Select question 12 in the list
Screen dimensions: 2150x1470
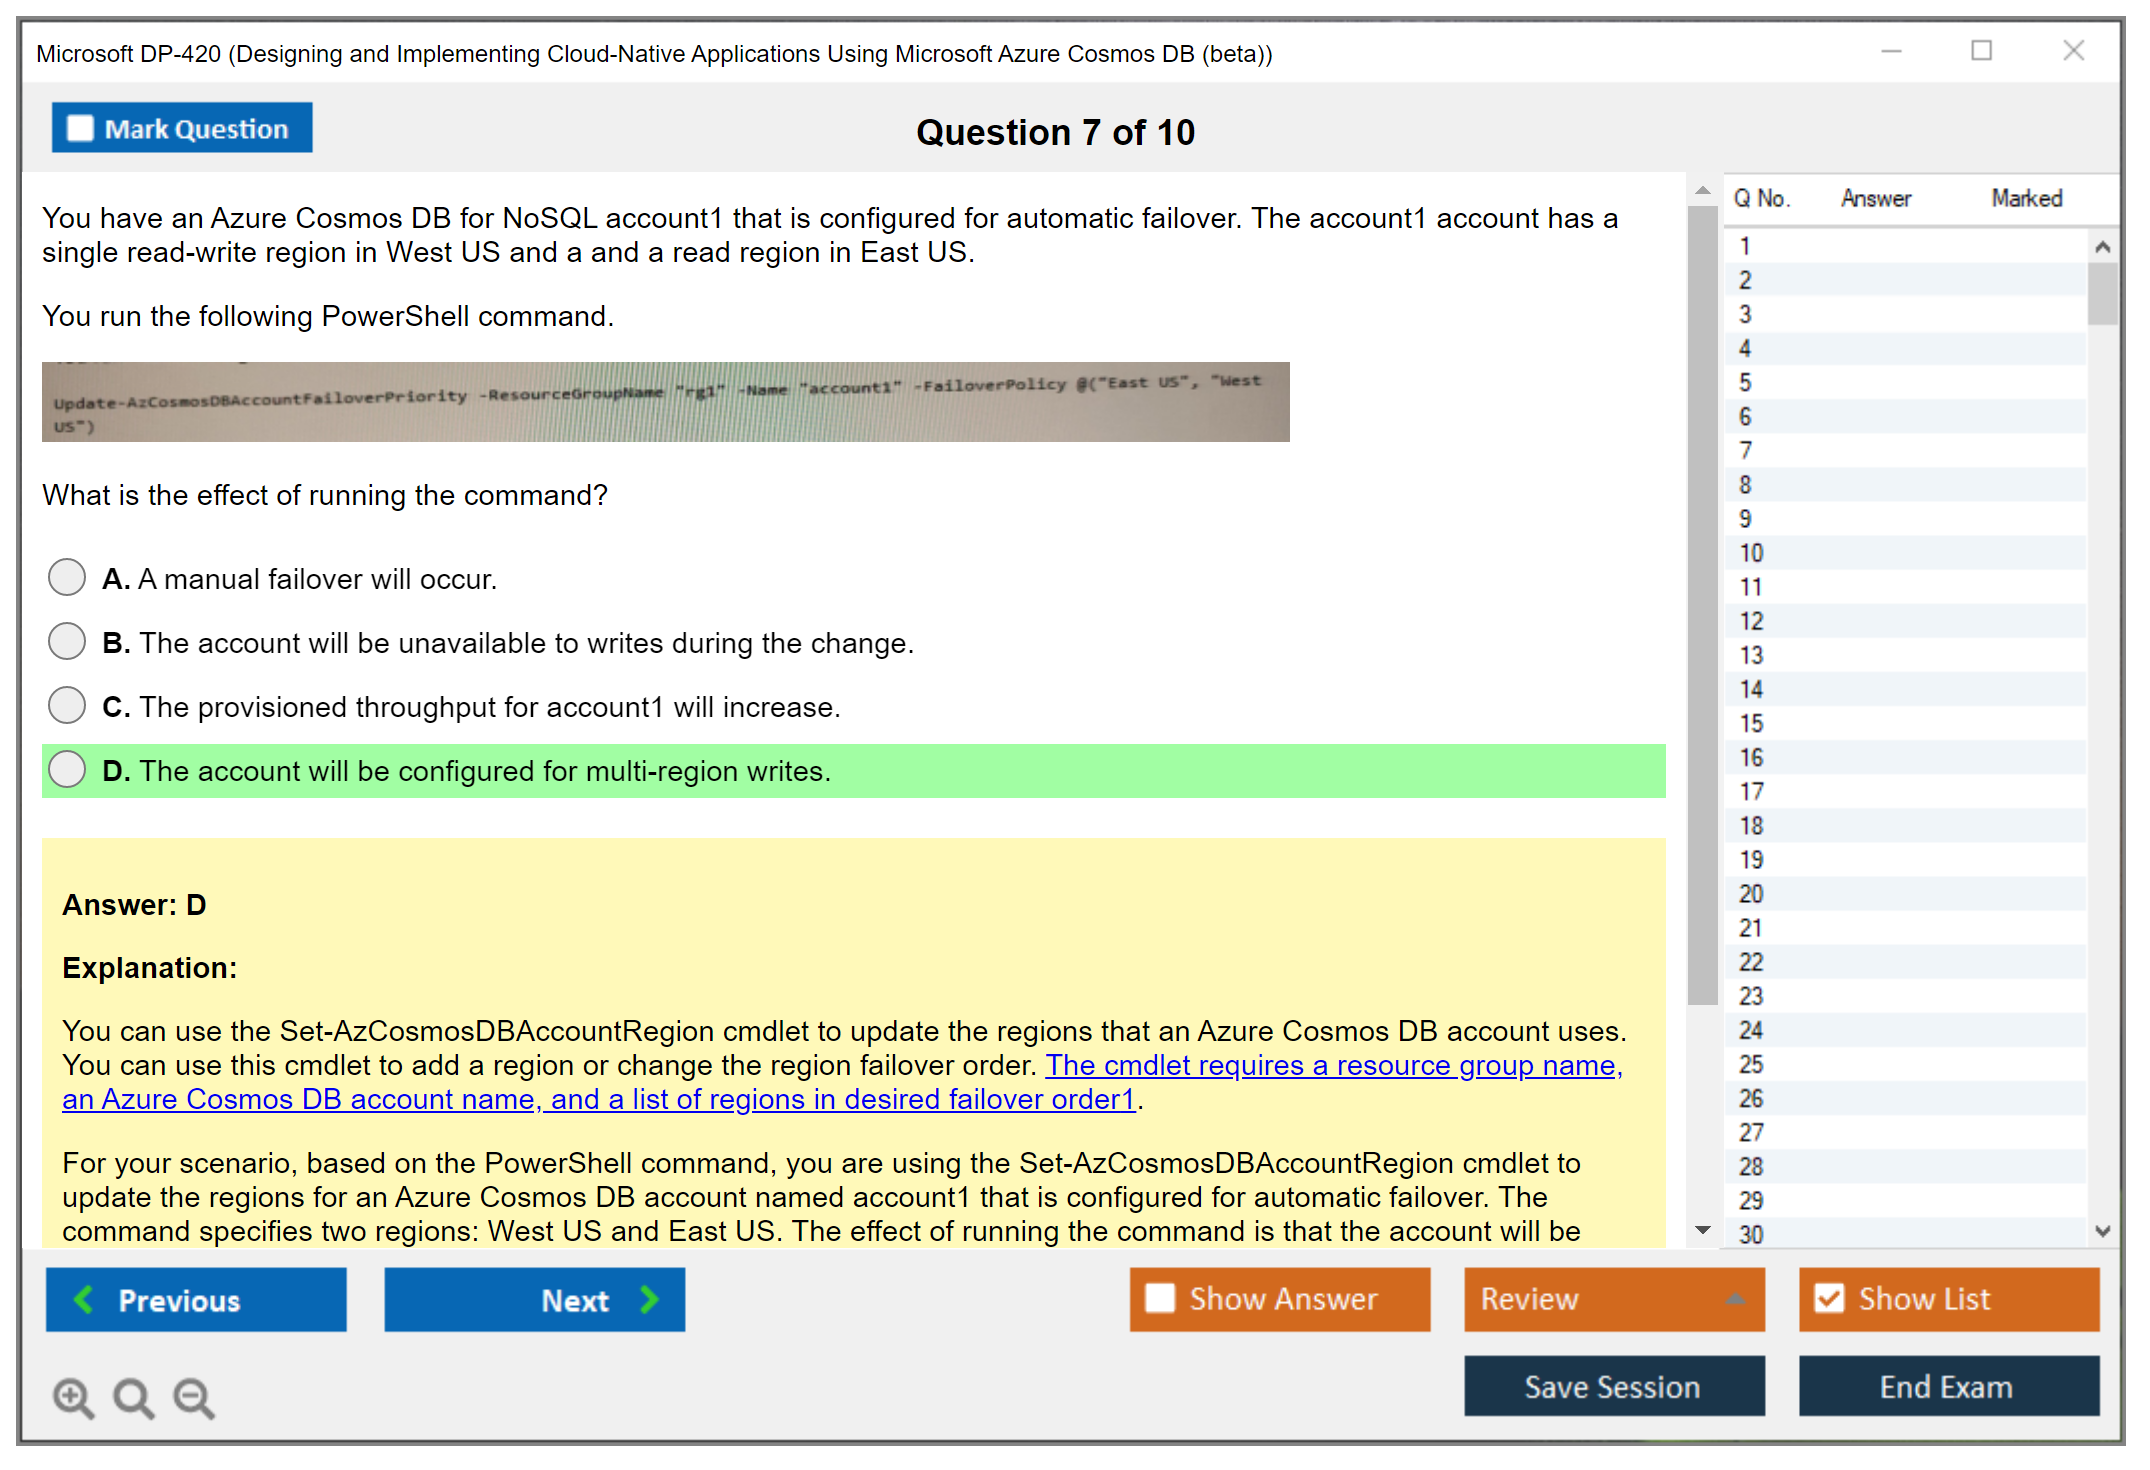pyautogui.click(x=1751, y=621)
